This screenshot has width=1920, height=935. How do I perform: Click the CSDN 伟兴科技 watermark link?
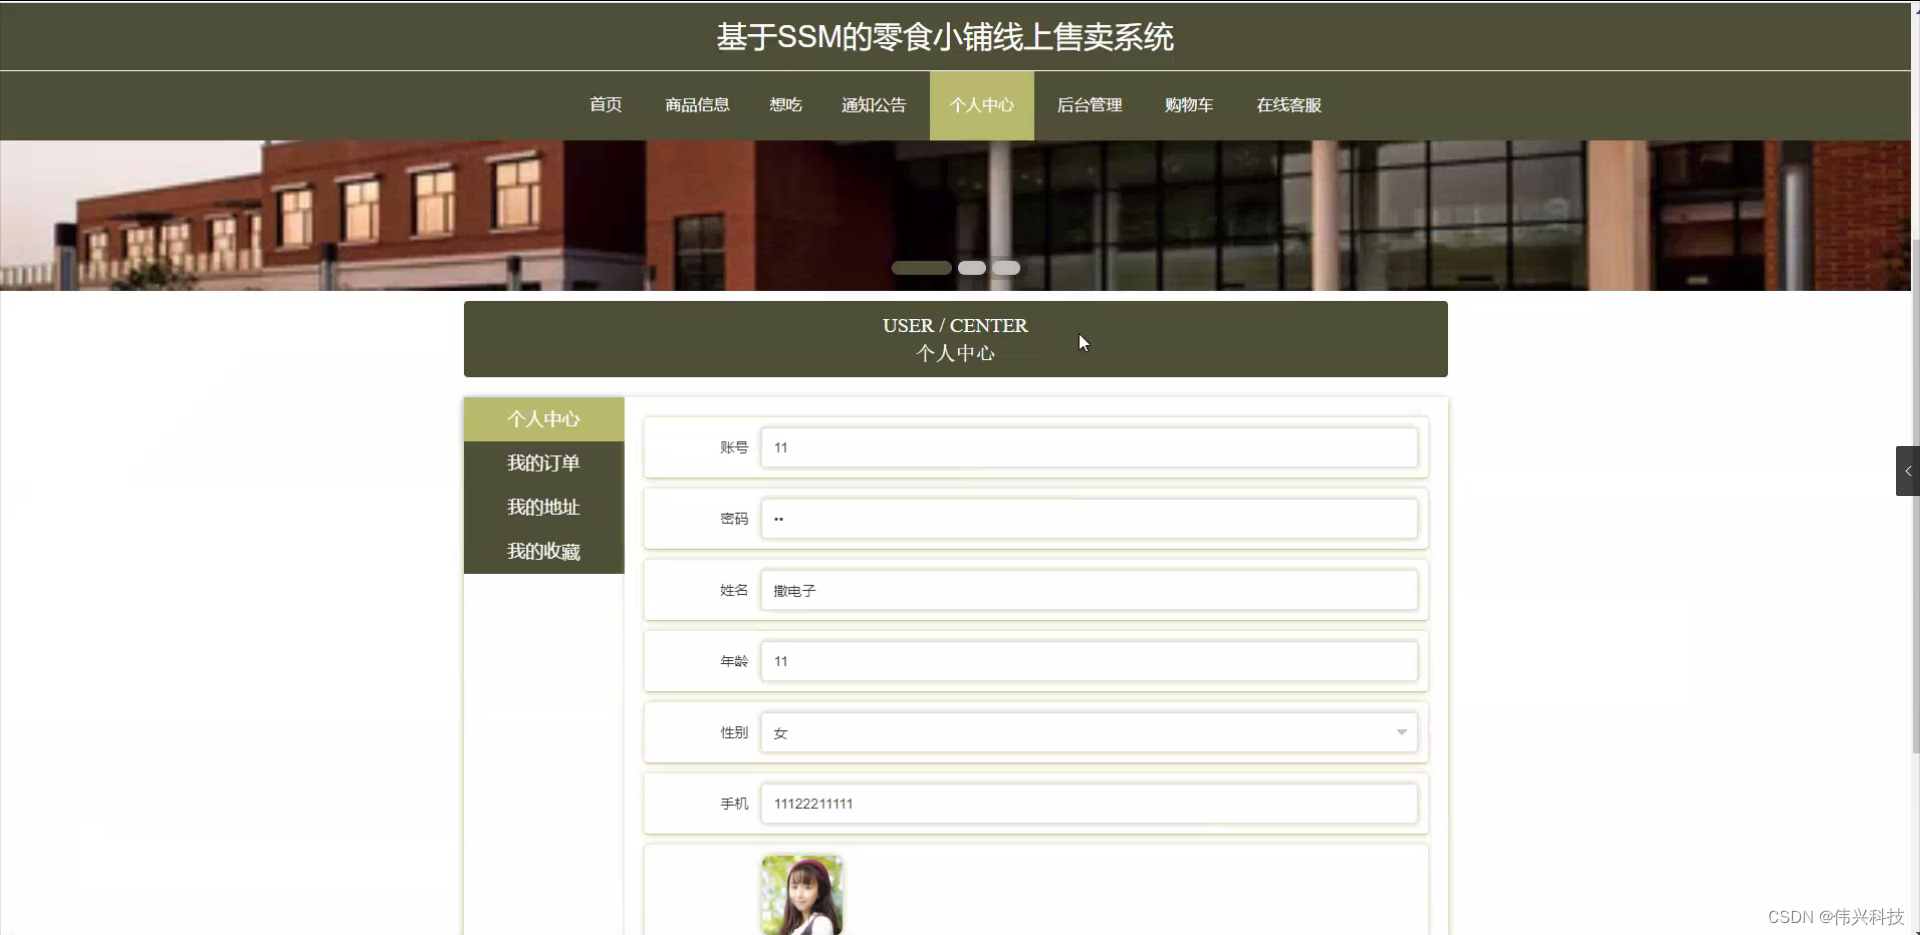[1838, 916]
